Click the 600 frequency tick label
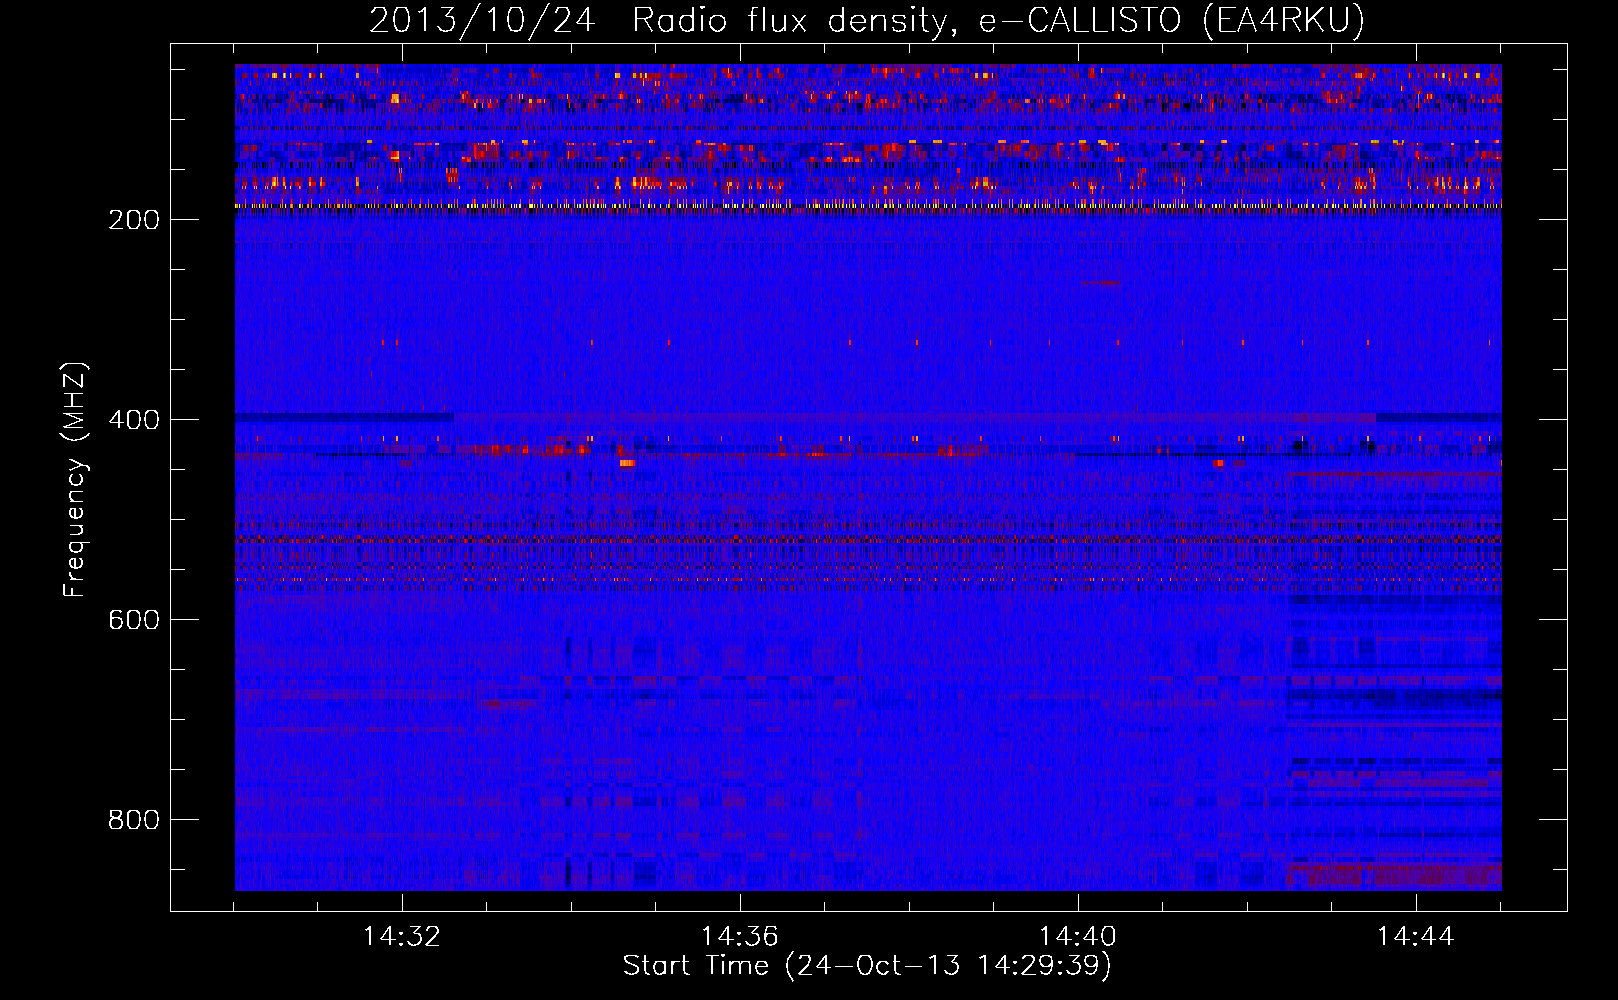 coord(134,620)
